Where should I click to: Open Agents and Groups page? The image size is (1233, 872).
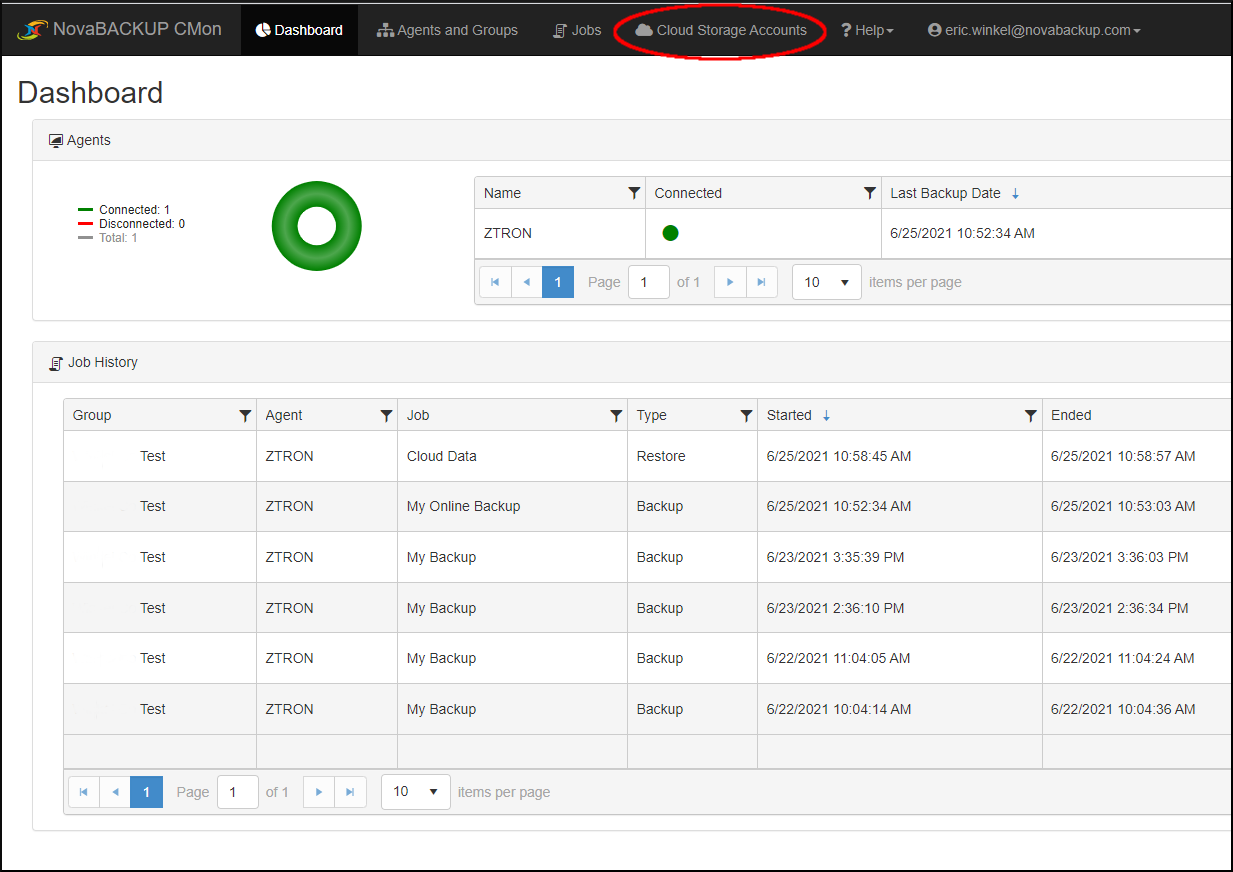pos(447,30)
